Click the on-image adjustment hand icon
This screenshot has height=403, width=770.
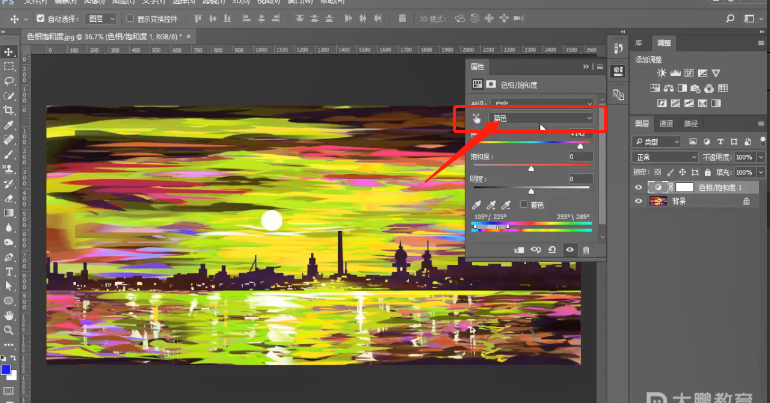[x=477, y=119]
